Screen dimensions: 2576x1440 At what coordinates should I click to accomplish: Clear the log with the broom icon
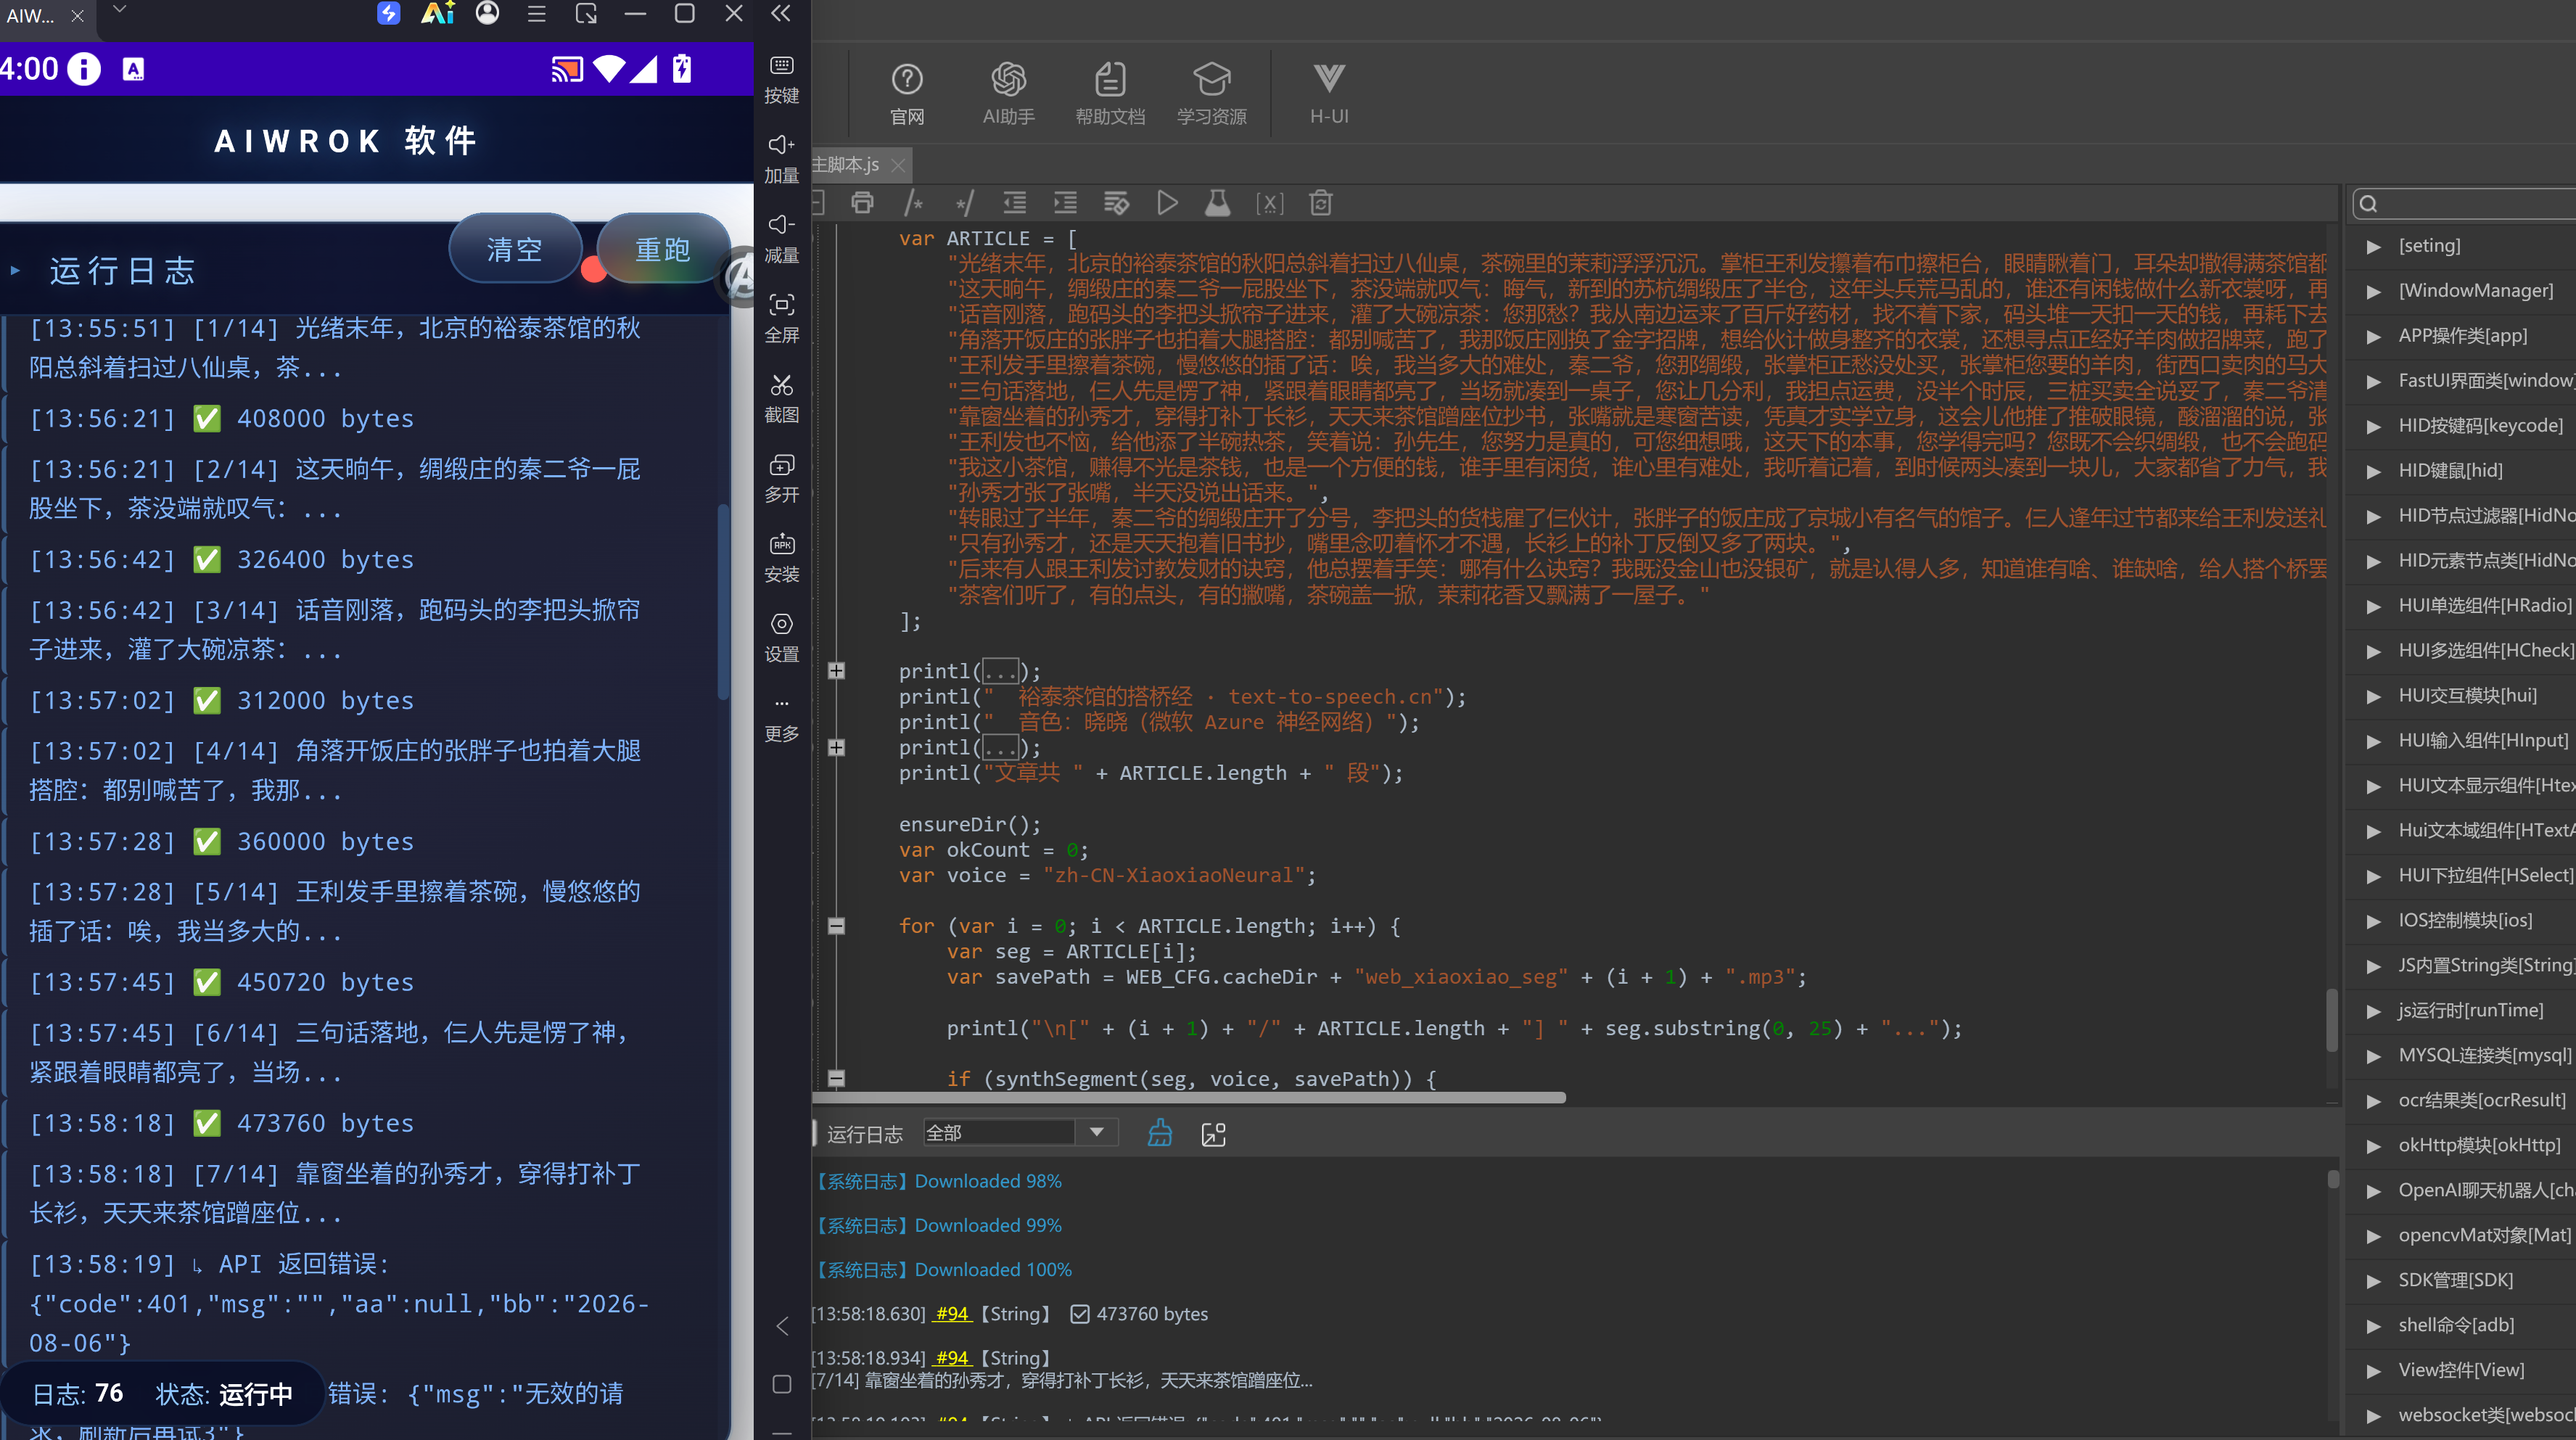[x=1160, y=1133]
